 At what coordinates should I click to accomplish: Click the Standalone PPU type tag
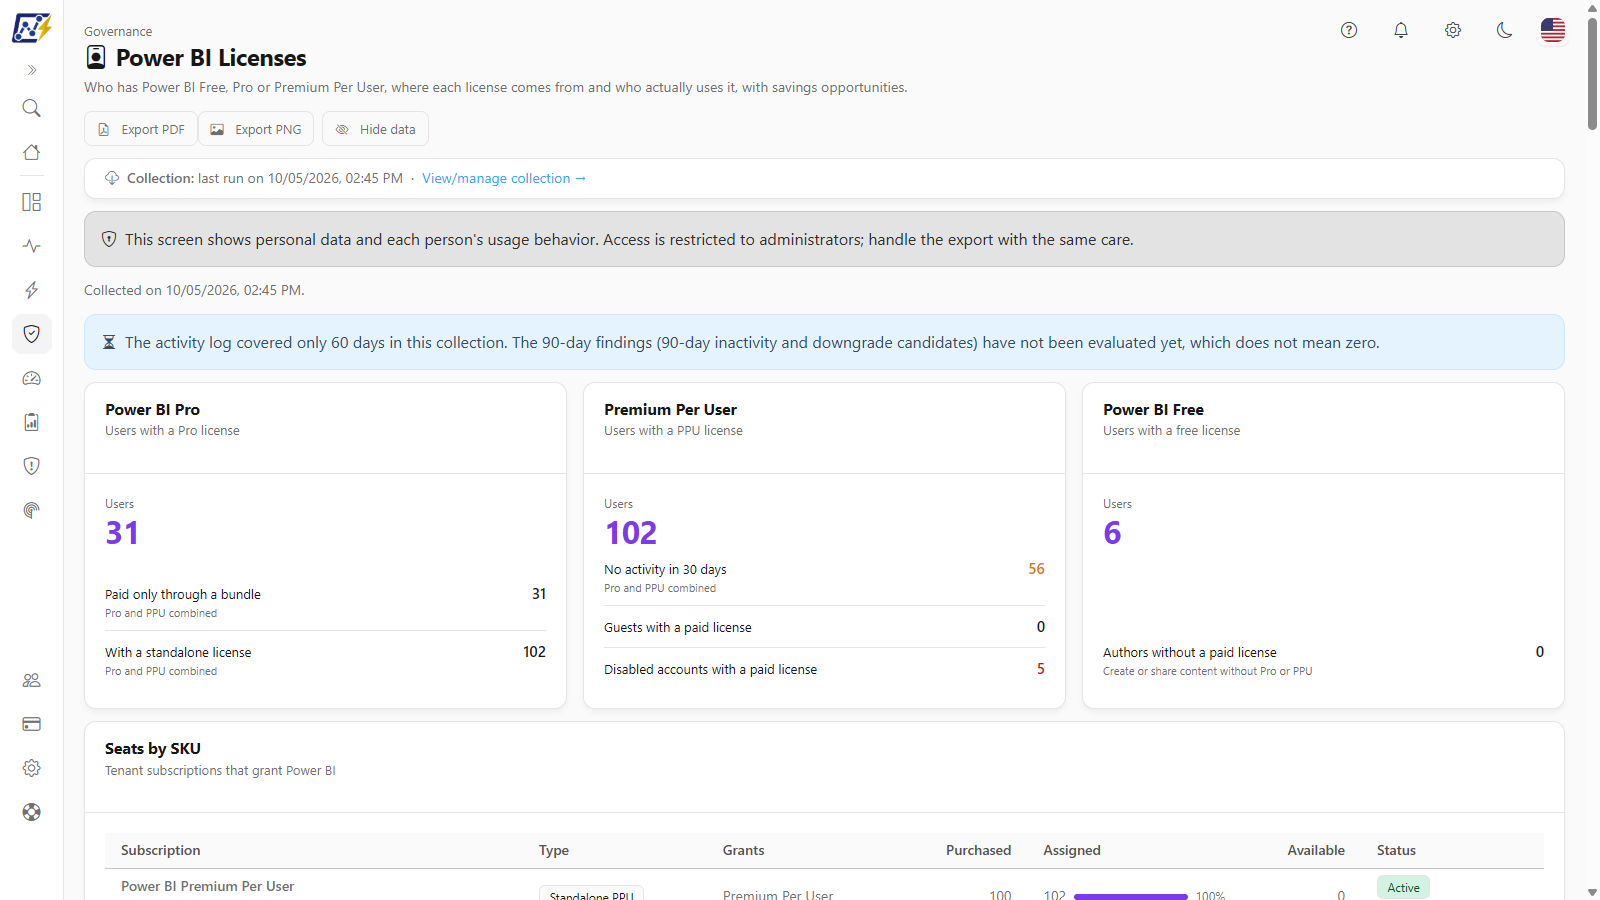[x=591, y=894]
